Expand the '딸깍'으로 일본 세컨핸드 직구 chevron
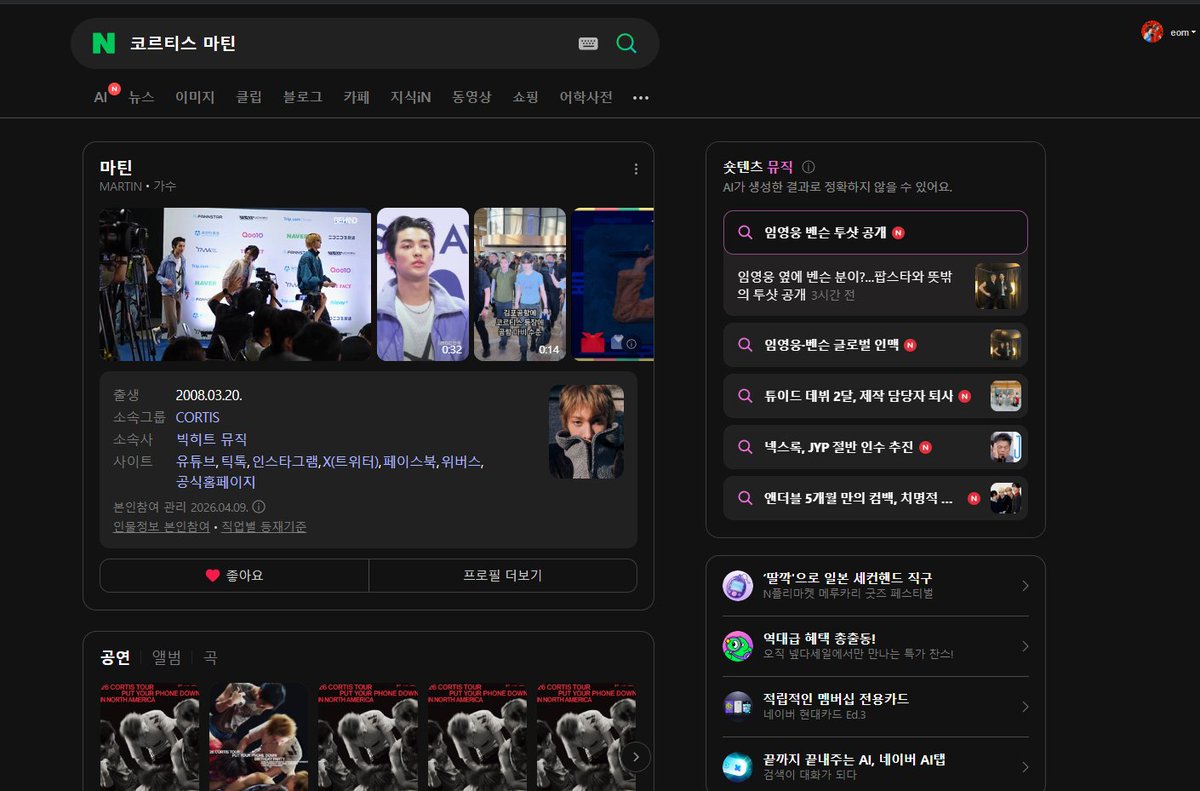Image resolution: width=1200 pixels, height=791 pixels. click(x=1025, y=586)
